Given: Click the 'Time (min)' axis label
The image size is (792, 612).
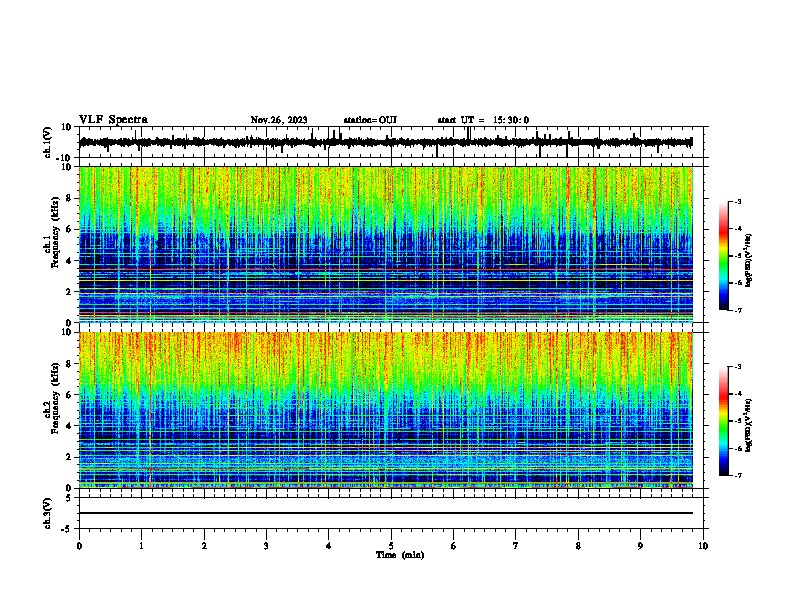Looking at the screenshot, I should pos(400,555).
